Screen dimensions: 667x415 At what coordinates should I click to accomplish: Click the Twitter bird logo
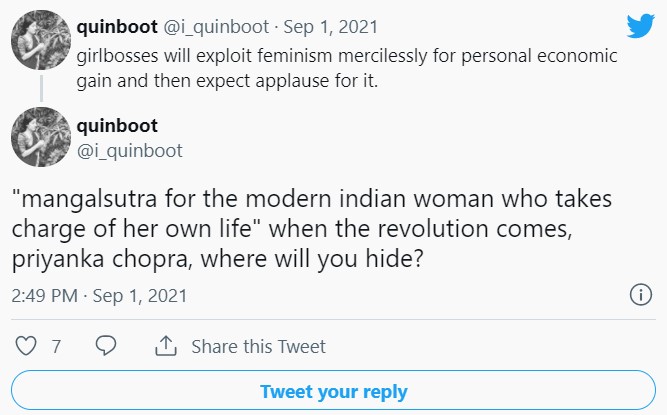click(x=638, y=26)
